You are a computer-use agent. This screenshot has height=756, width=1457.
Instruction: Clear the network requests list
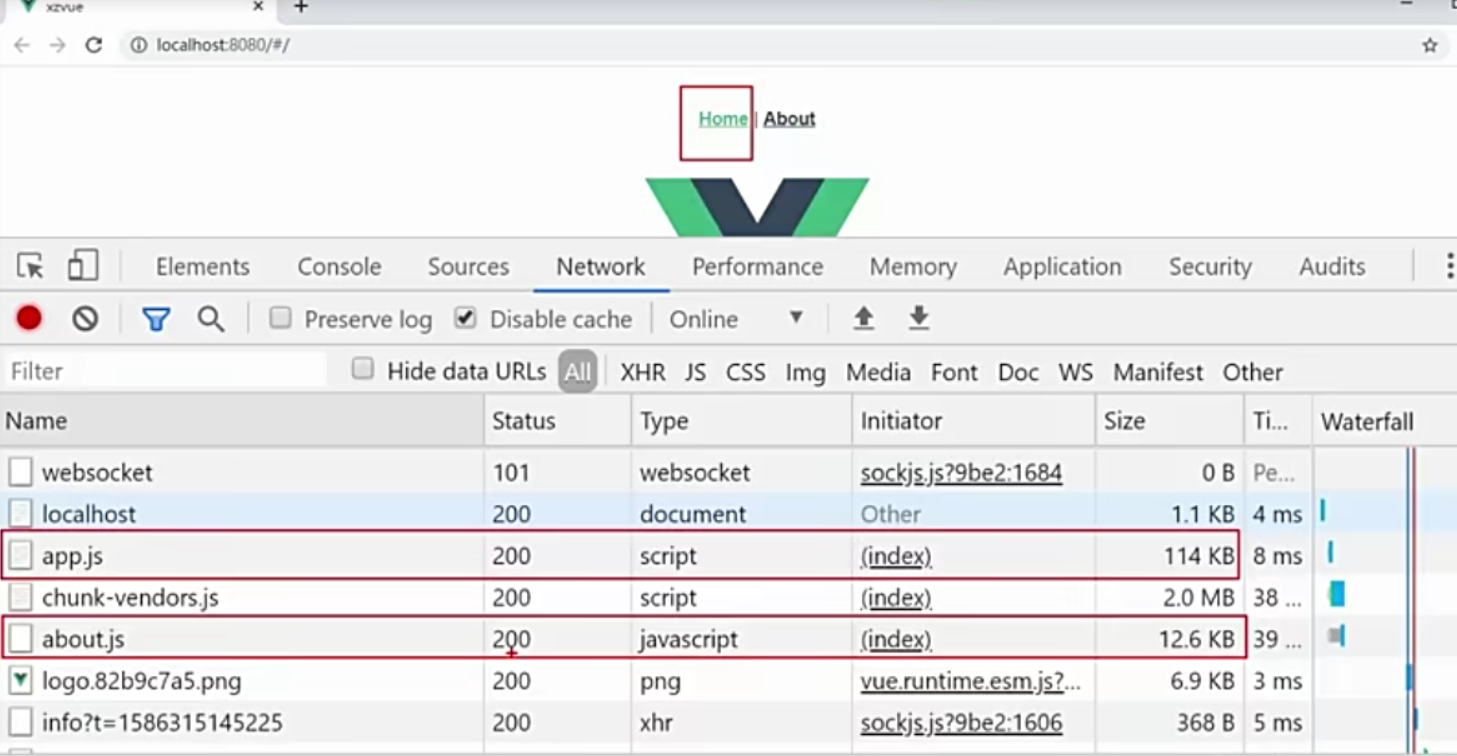(x=86, y=318)
